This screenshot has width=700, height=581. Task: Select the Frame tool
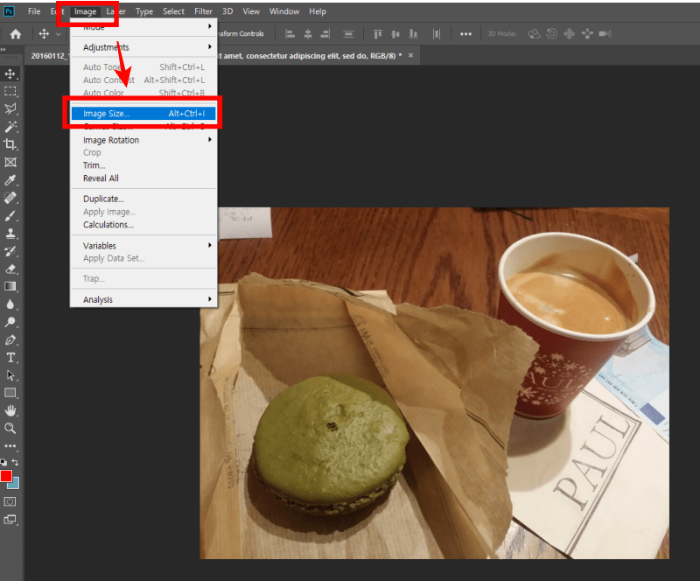pyautogui.click(x=10, y=162)
